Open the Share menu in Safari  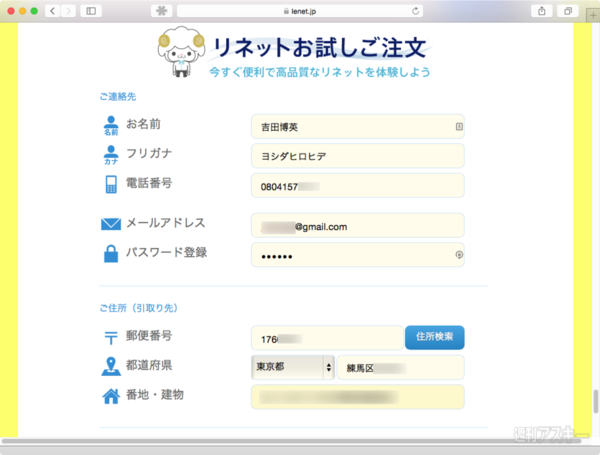(542, 11)
